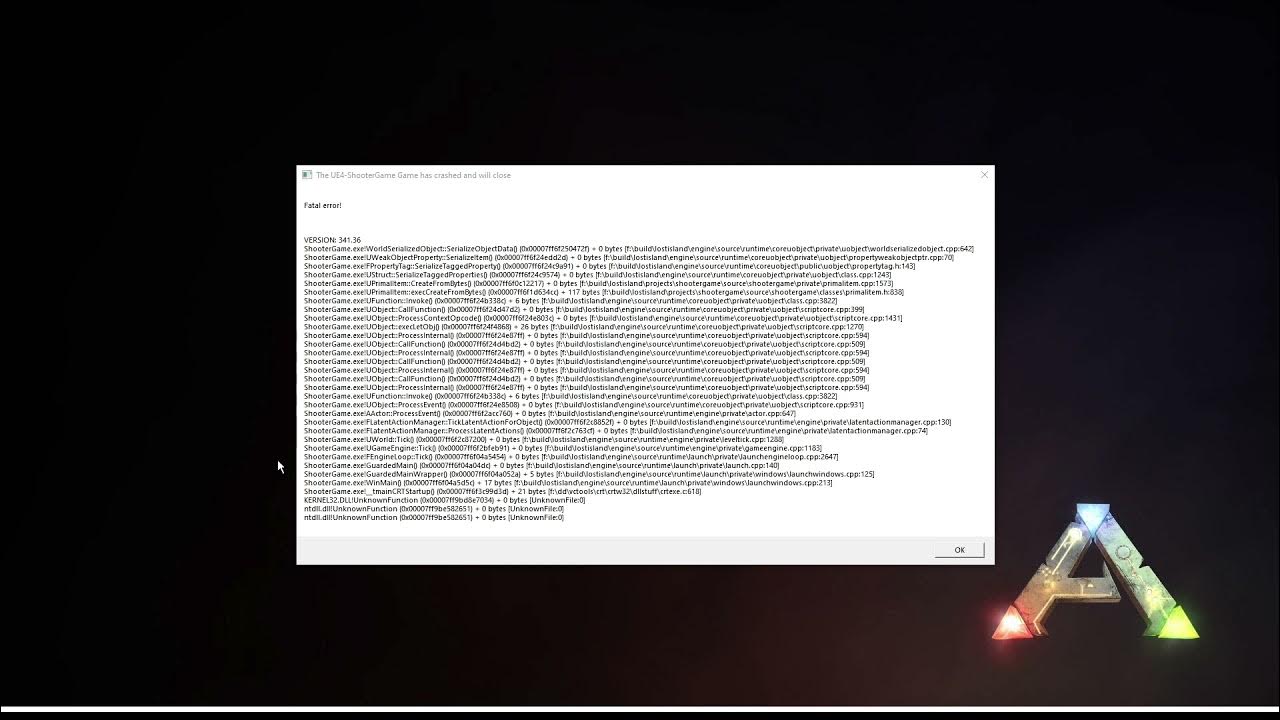The height and width of the screenshot is (720, 1280).
Task: Click the UPrimalItem::CreateFromBytes stack line
Action: (599, 283)
